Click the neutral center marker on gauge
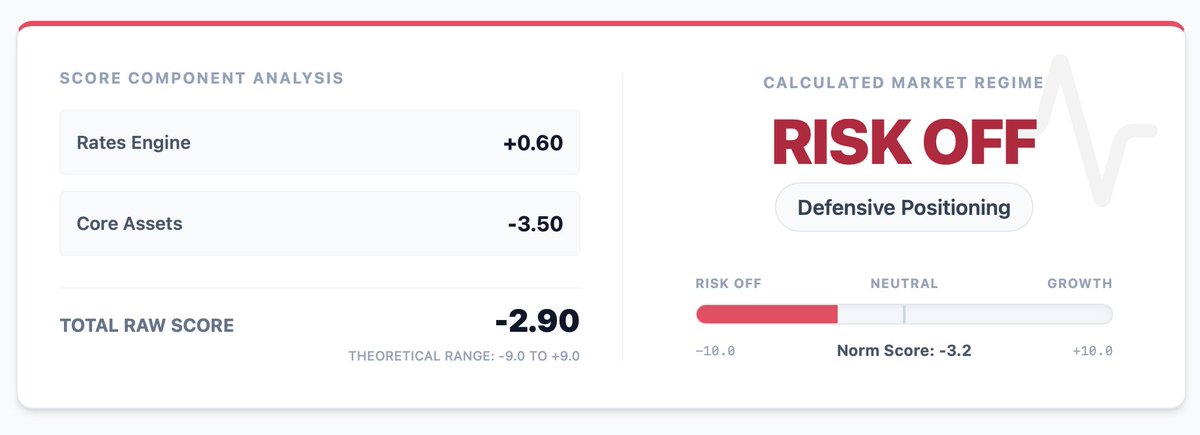The height and width of the screenshot is (435, 1200). (x=904, y=315)
